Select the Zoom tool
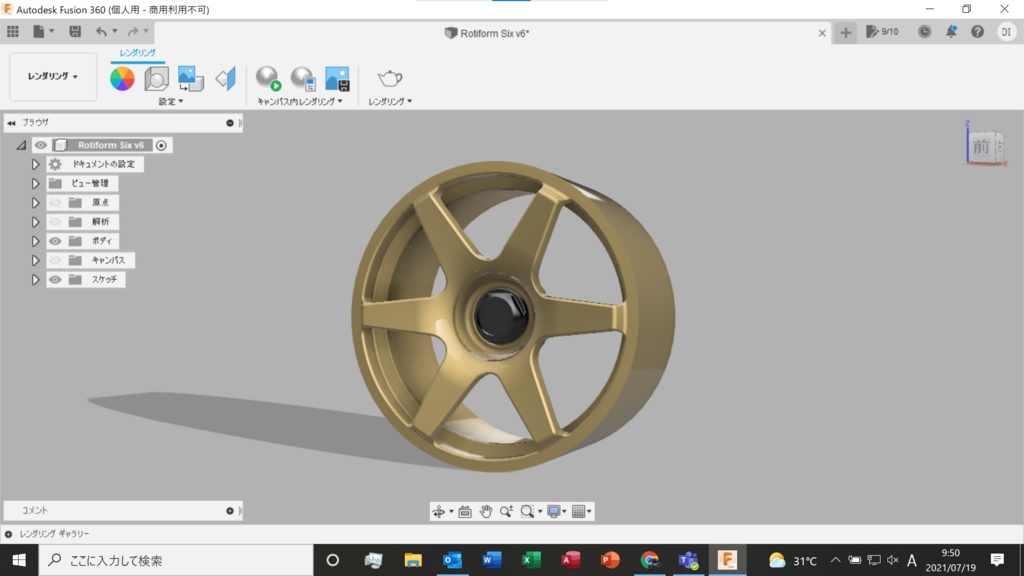 506,511
